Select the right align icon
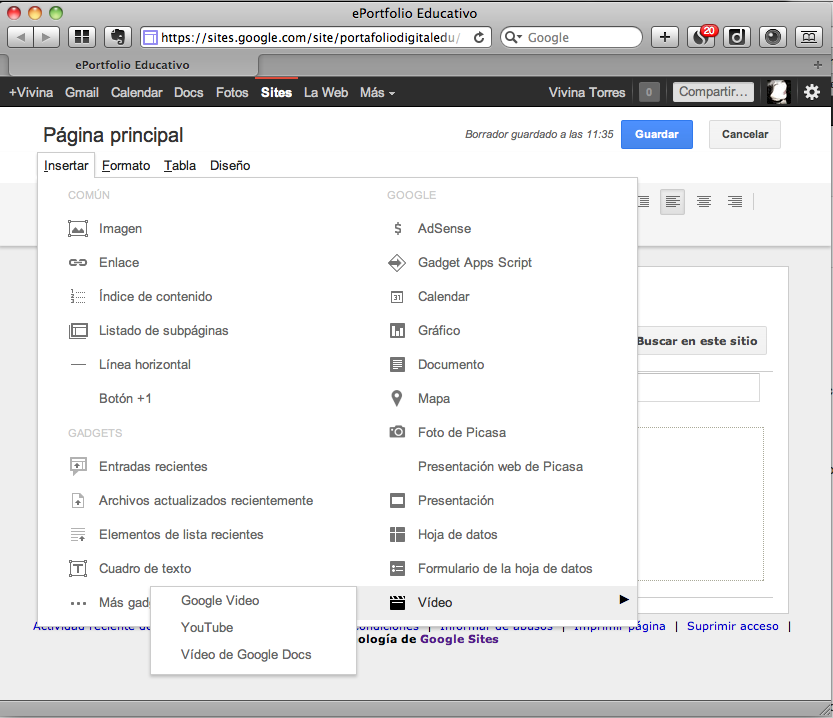The image size is (833, 718). coord(735,202)
